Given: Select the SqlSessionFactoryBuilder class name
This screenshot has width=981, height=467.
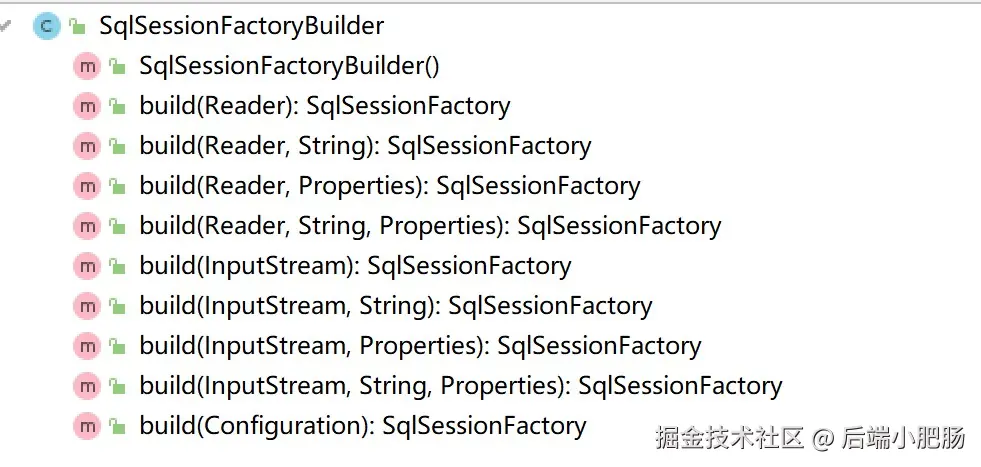Looking at the screenshot, I should pos(241,26).
